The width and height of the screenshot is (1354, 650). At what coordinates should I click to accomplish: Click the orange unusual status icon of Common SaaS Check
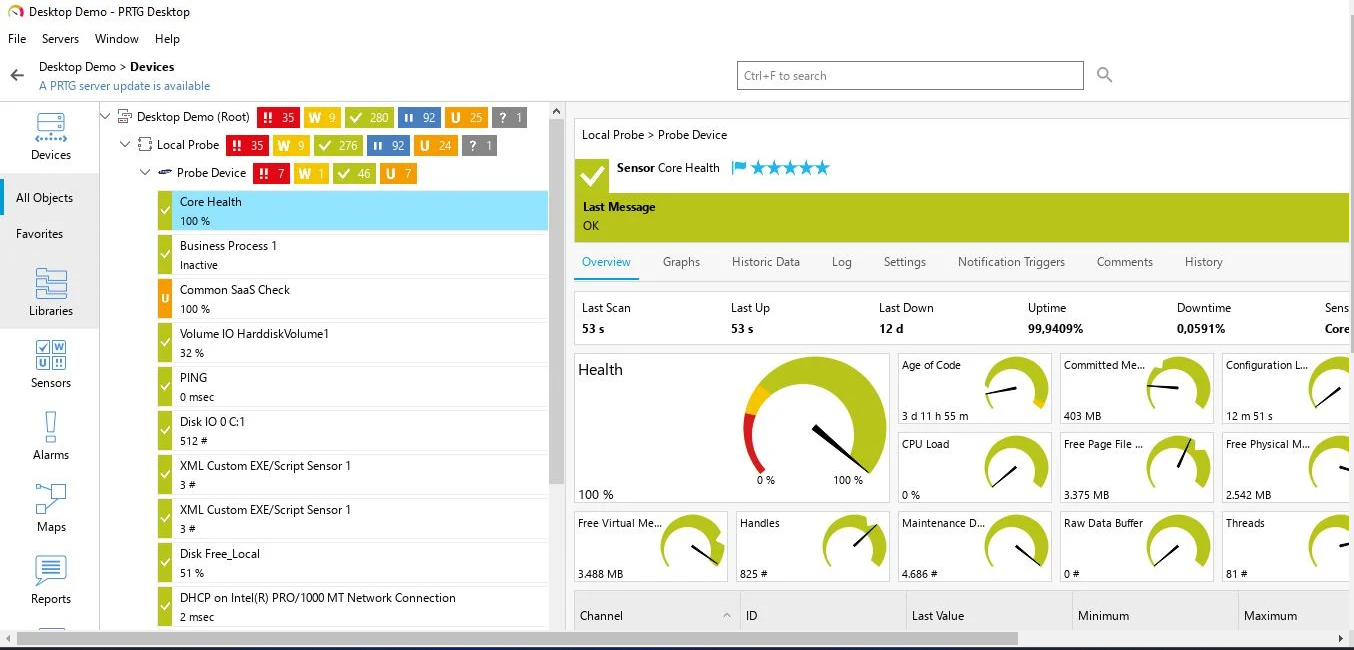coord(165,298)
